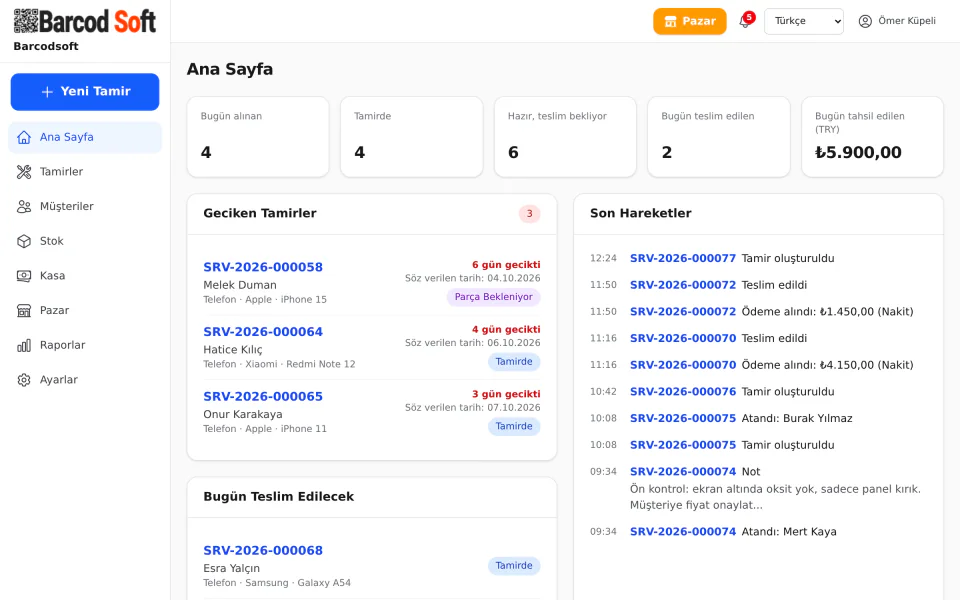Click the Bugün tahsil edilen ₺5.900,00 card
The height and width of the screenshot is (600, 960).
pyautogui.click(x=872, y=137)
